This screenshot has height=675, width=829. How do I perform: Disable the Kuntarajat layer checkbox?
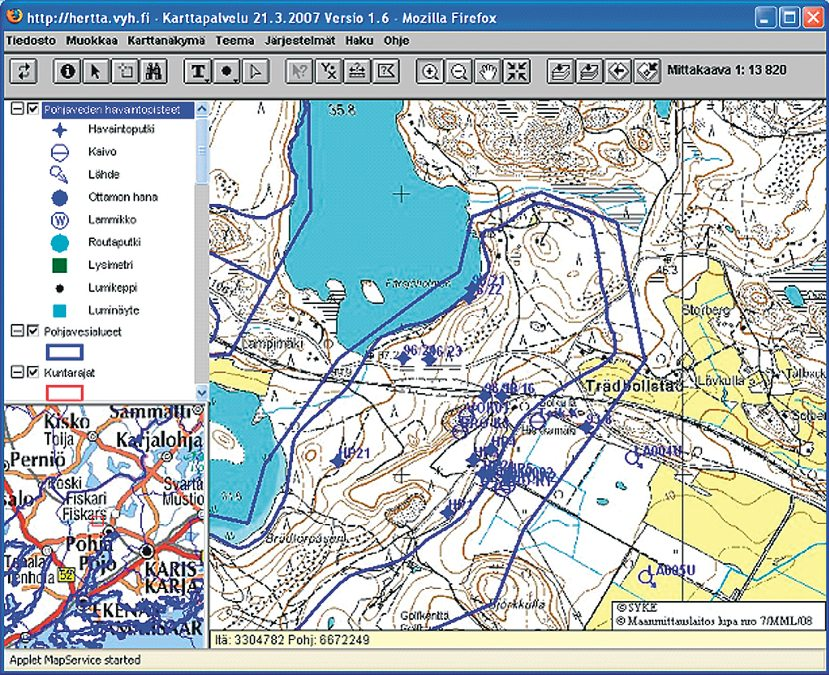[x=33, y=372]
